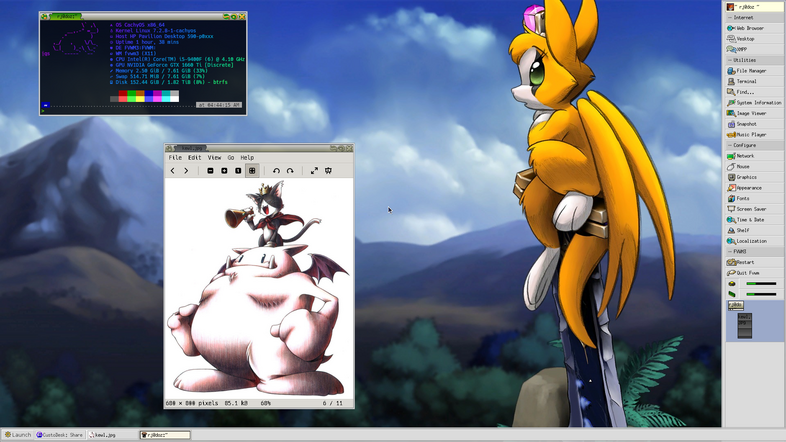786x442 pixels.
Task: Switch to terminal taskbar entry rj@doz
Action: click(165, 435)
